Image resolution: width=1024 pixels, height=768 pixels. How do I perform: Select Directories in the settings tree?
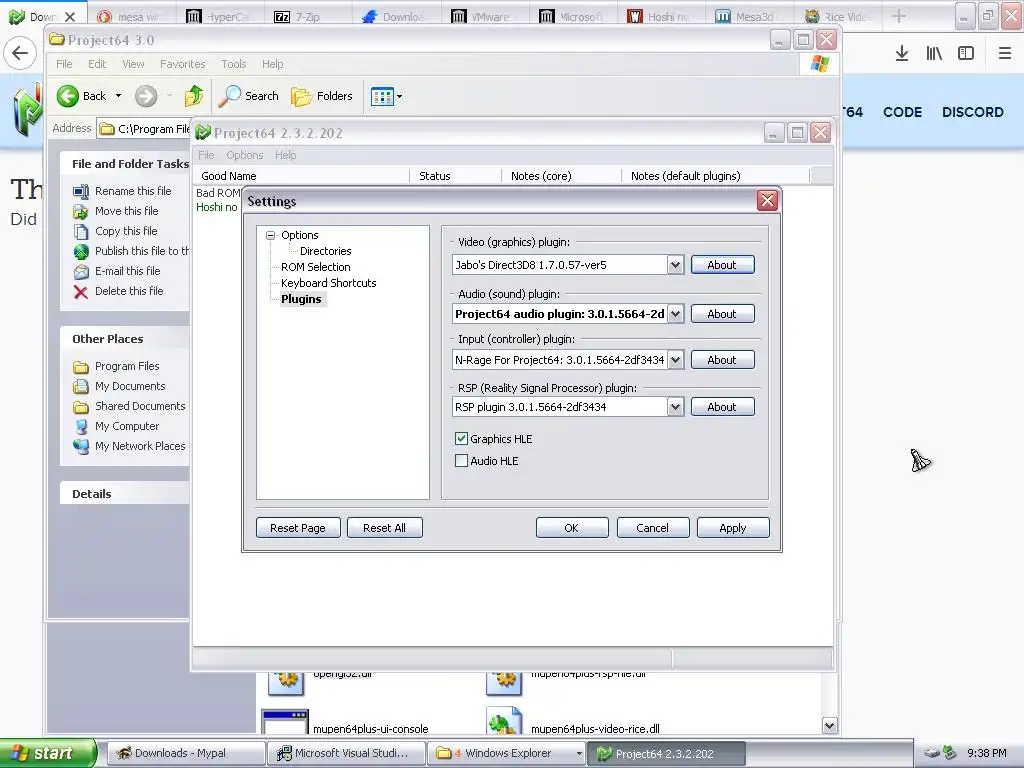coord(325,251)
